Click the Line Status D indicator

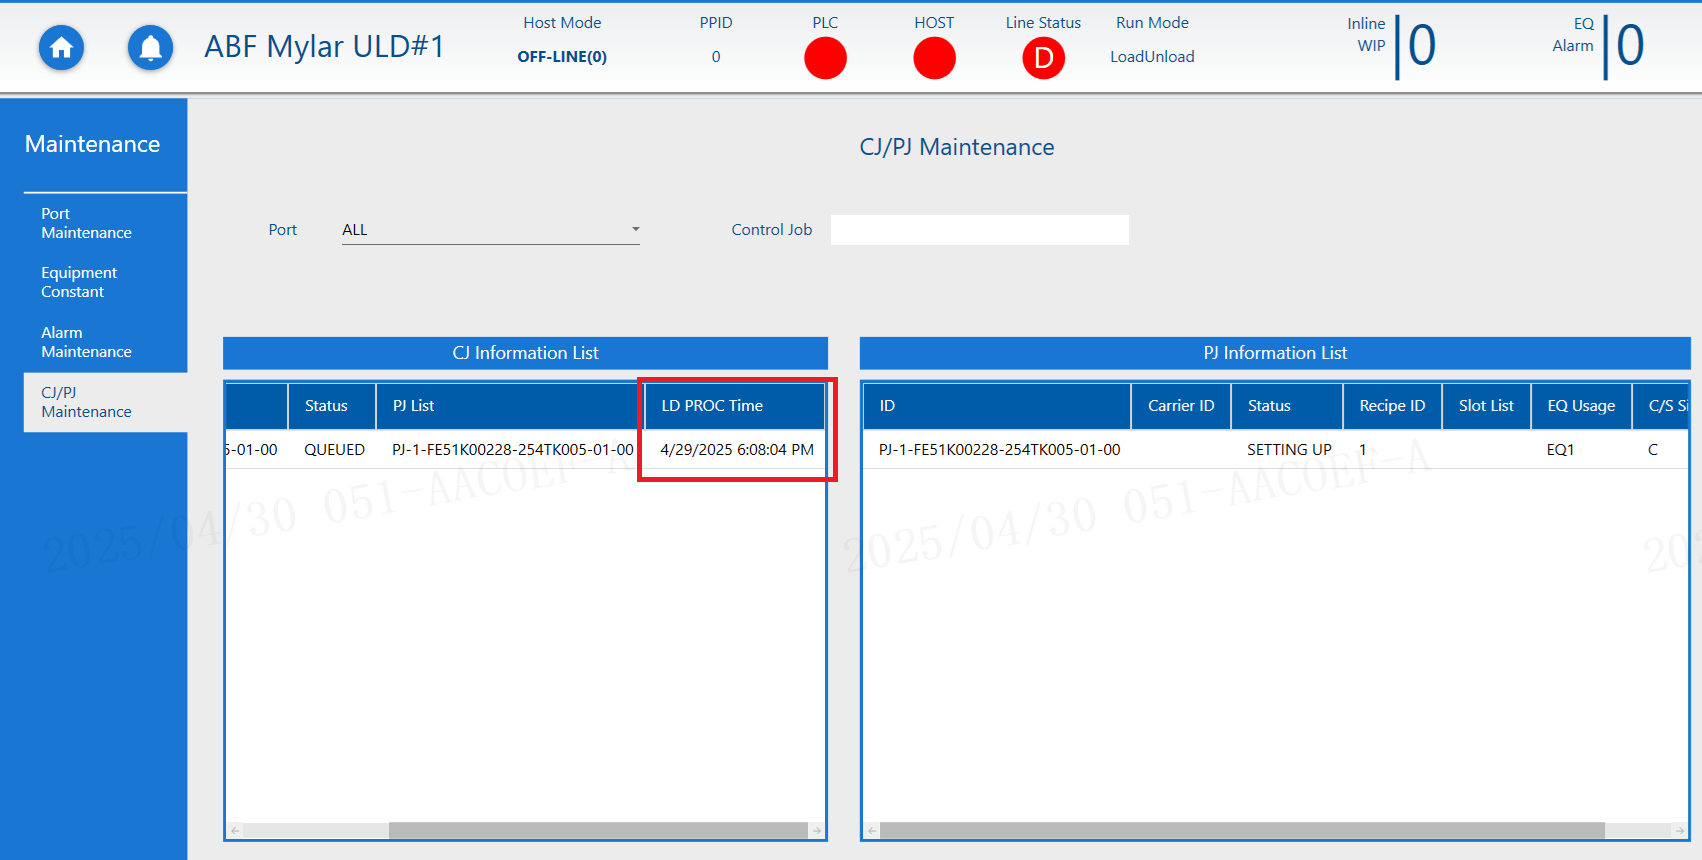point(1043,58)
